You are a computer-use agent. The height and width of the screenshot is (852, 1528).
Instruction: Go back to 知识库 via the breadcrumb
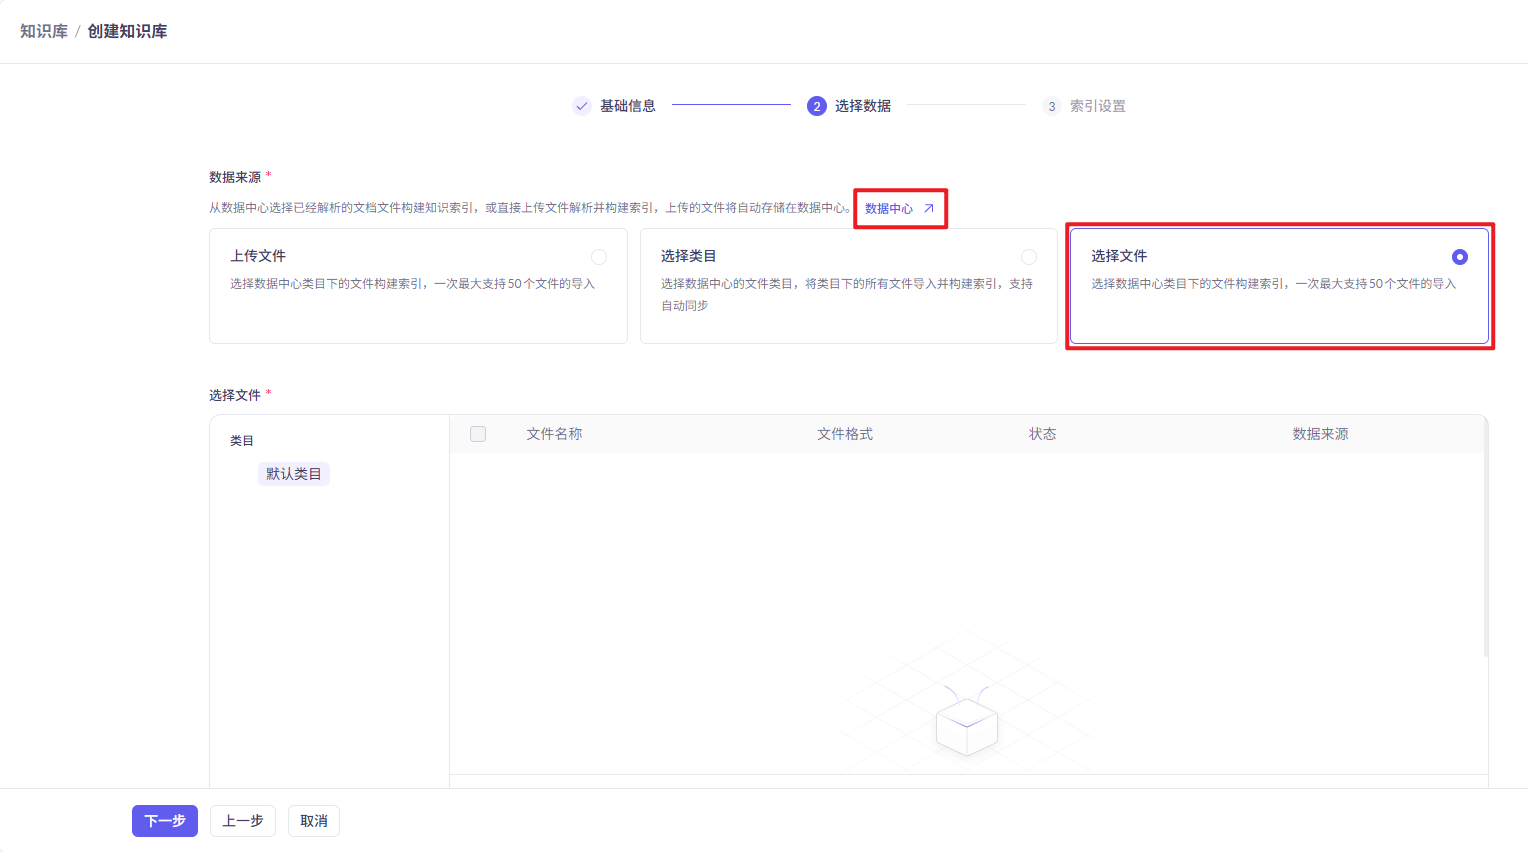pyautogui.click(x=44, y=32)
